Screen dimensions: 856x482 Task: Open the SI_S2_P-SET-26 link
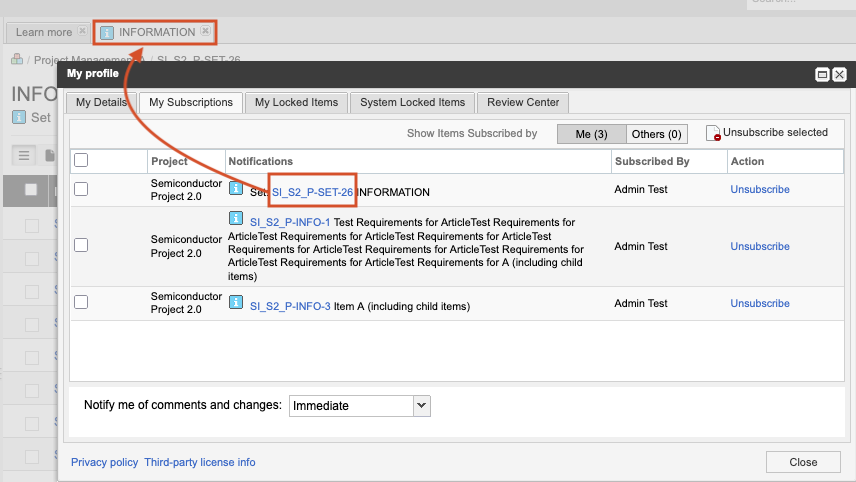pyautogui.click(x=312, y=192)
